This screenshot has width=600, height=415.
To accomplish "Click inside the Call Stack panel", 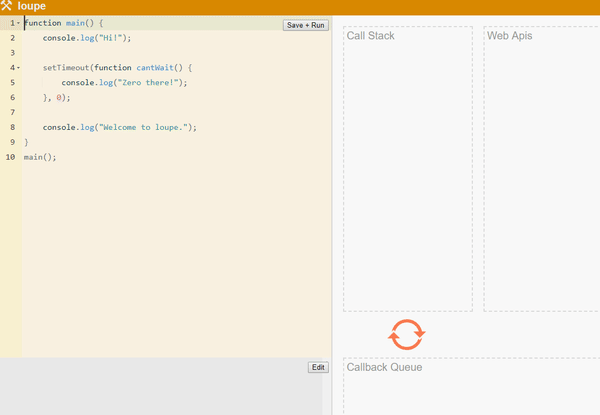I will 407,170.
